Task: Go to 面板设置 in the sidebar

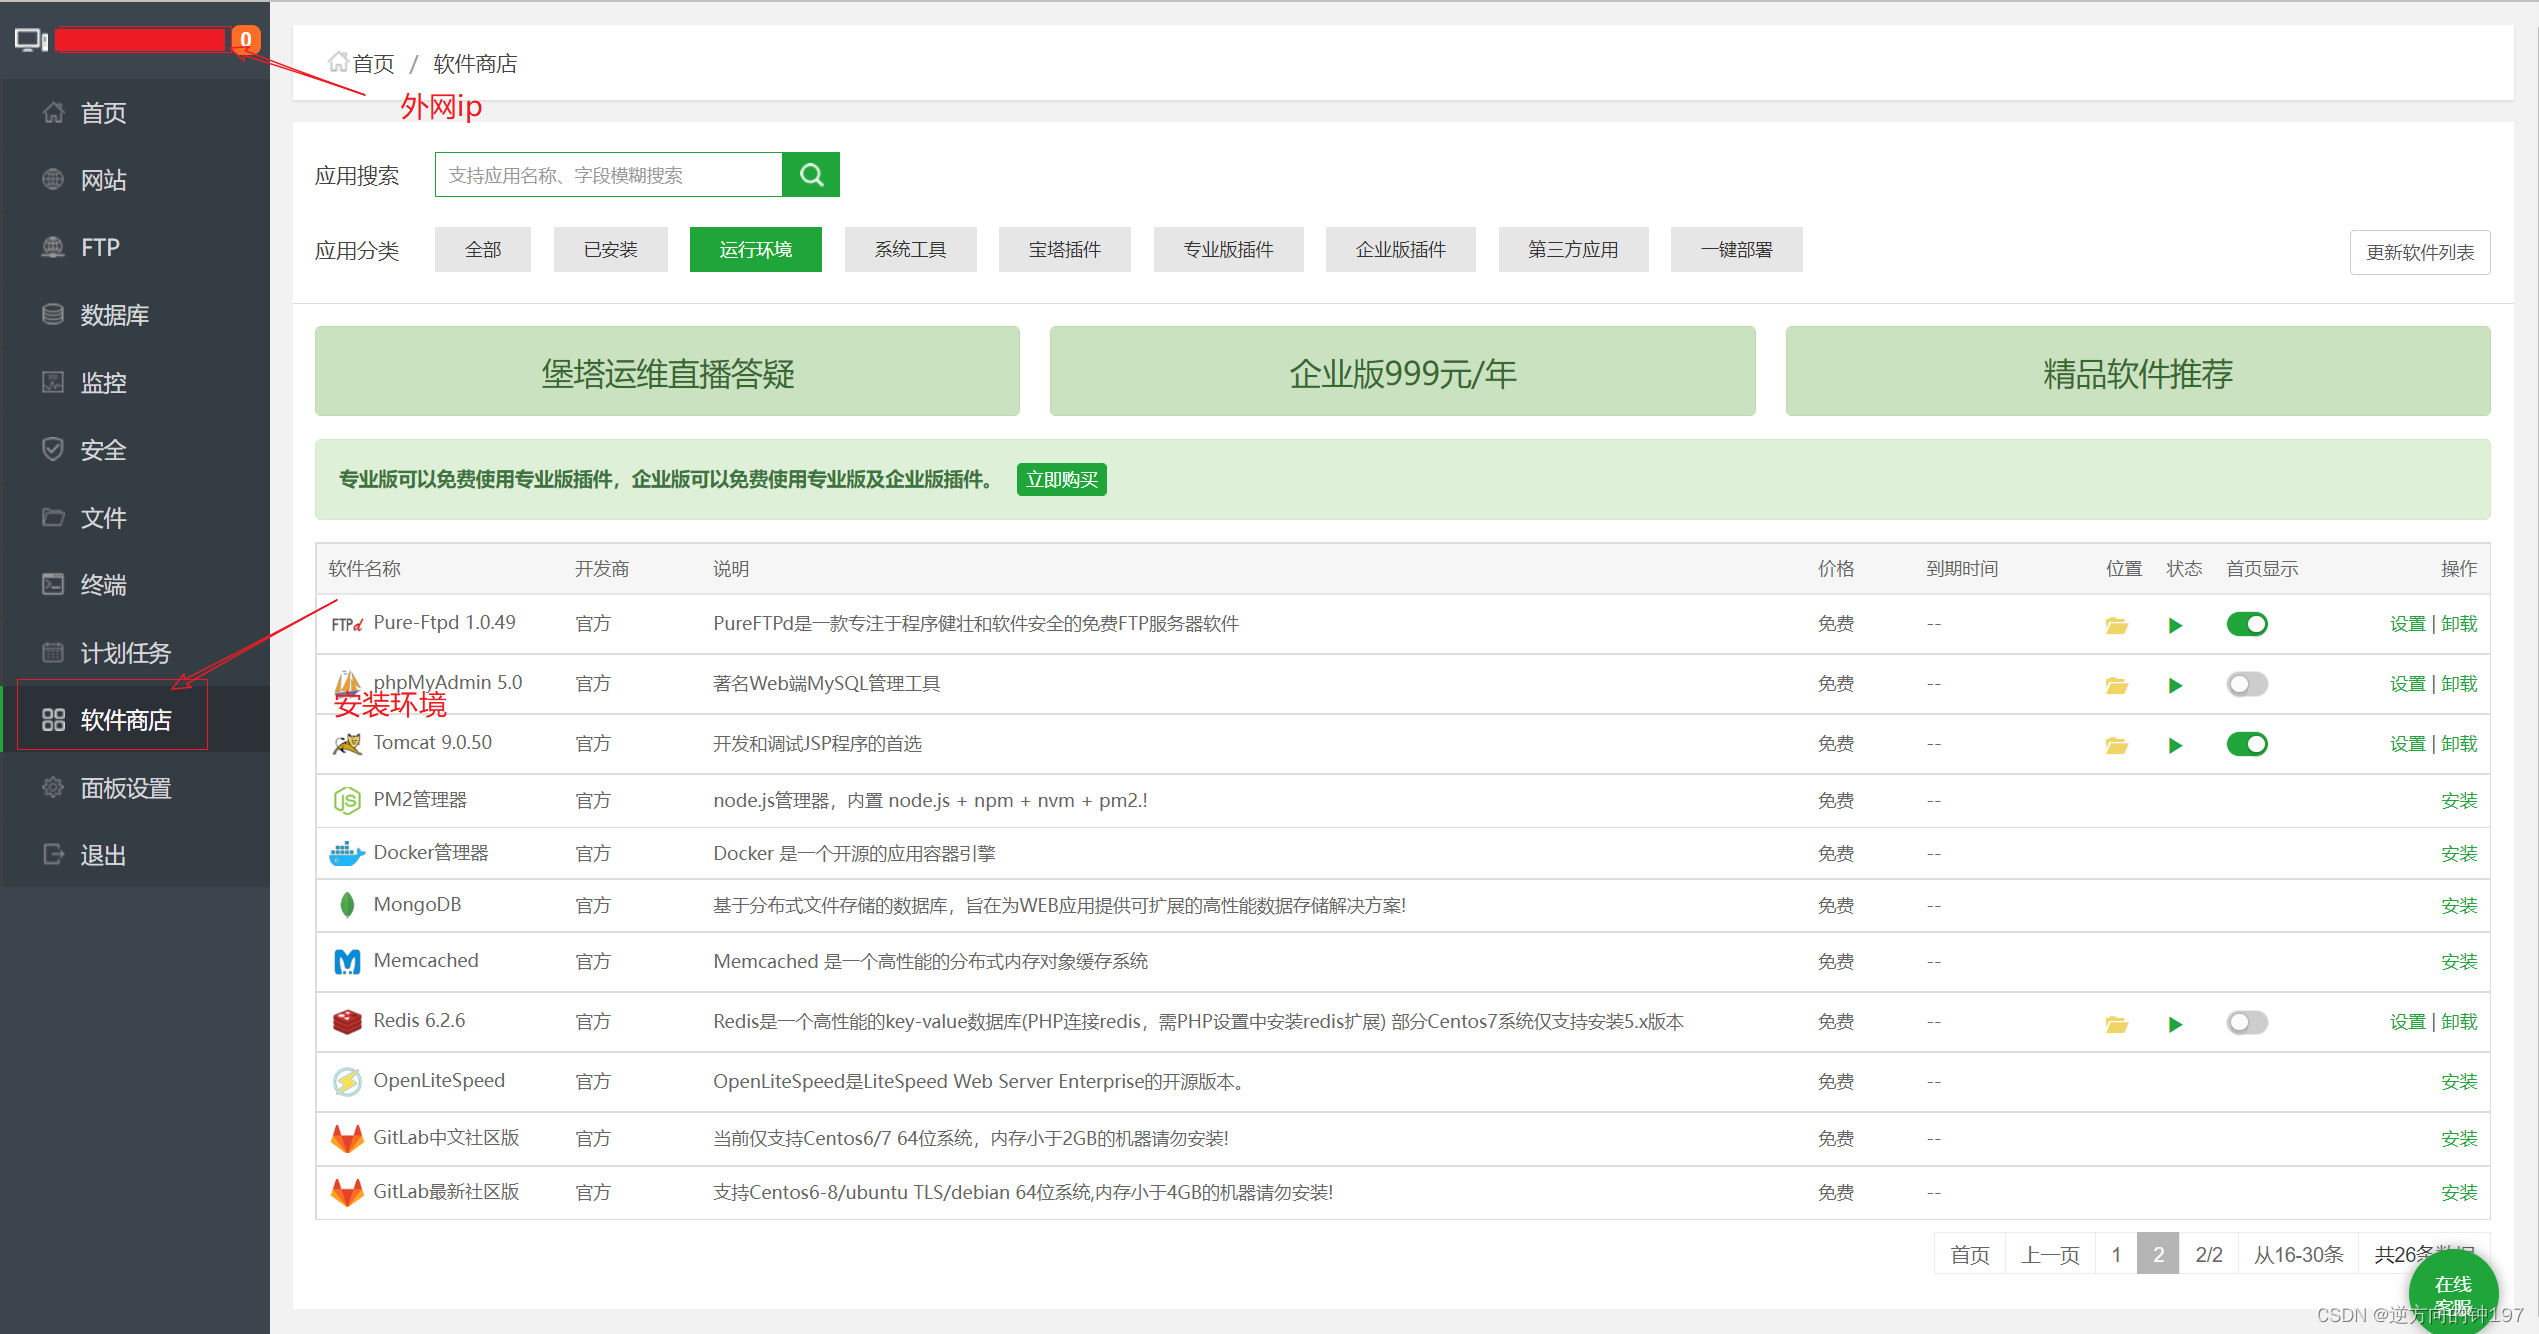Action: (x=125, y=788)
